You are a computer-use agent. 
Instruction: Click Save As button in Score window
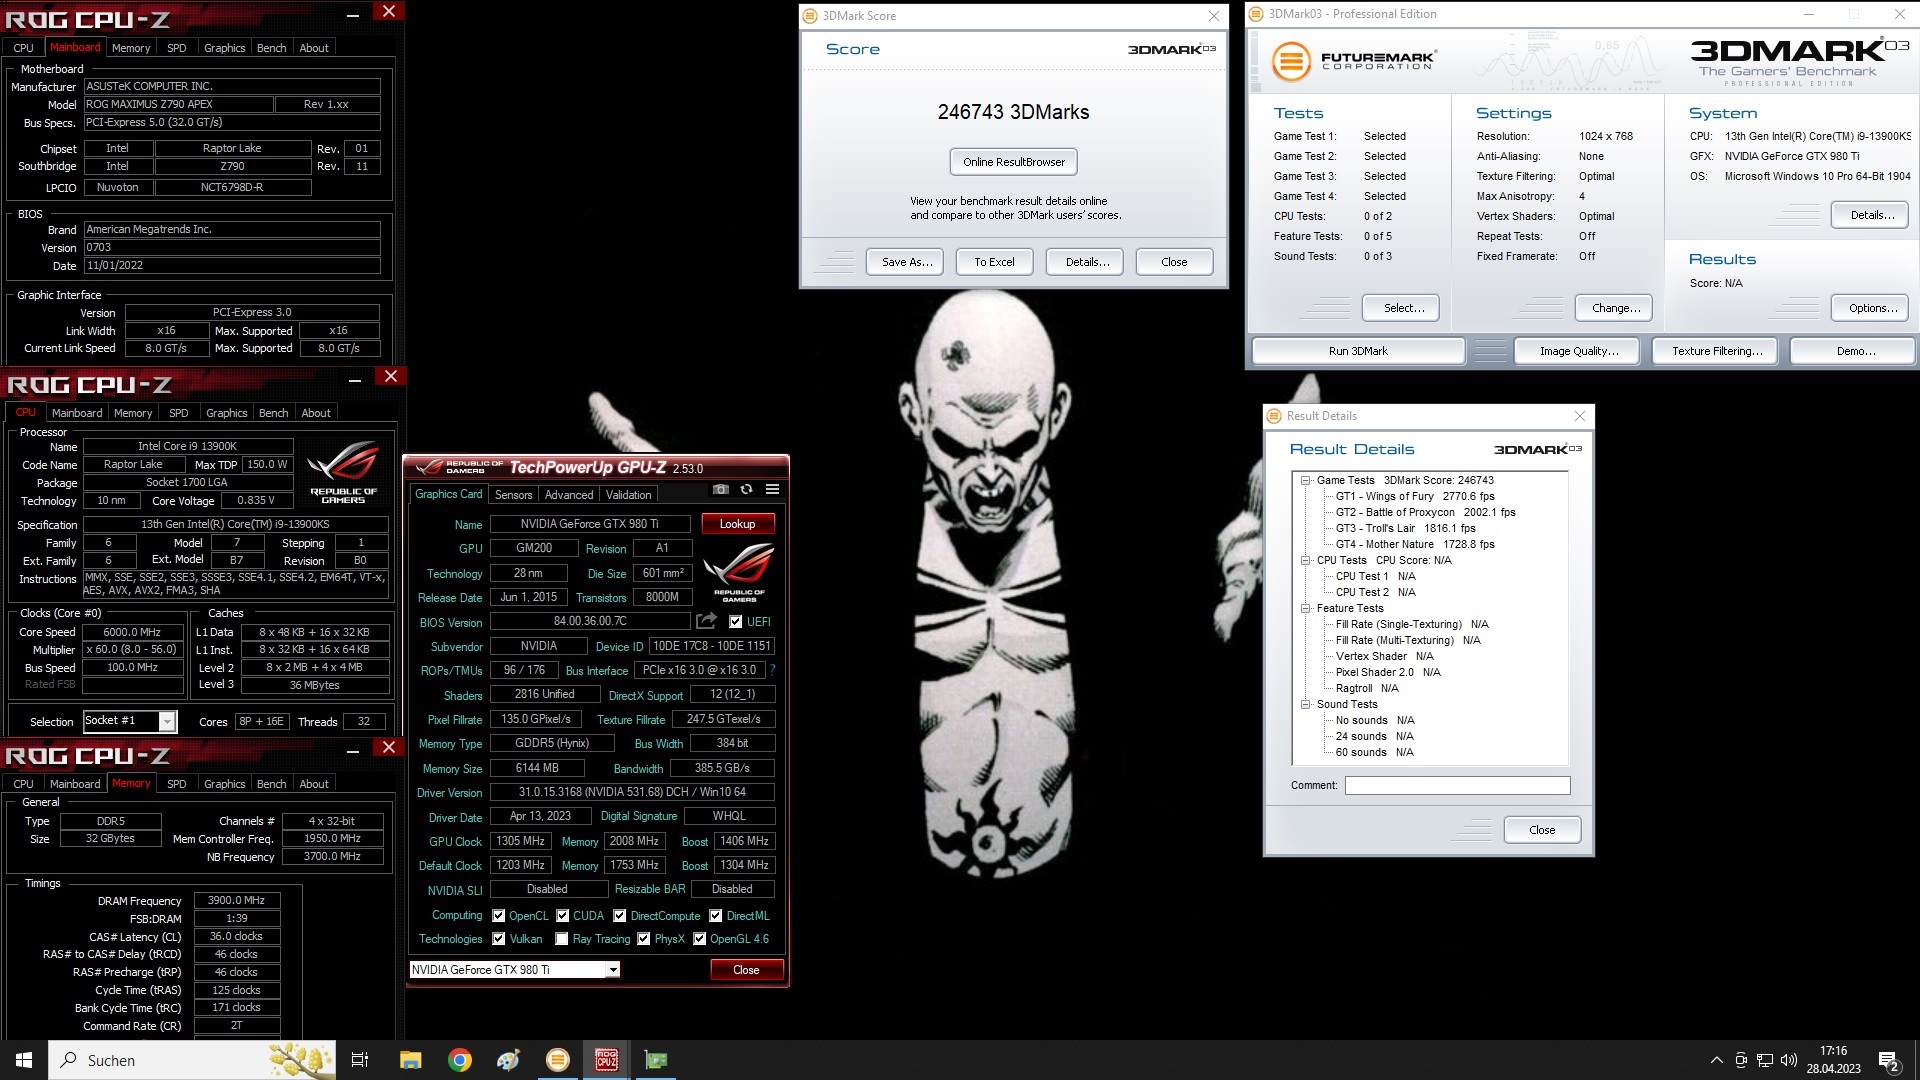[x=906, y=262]
